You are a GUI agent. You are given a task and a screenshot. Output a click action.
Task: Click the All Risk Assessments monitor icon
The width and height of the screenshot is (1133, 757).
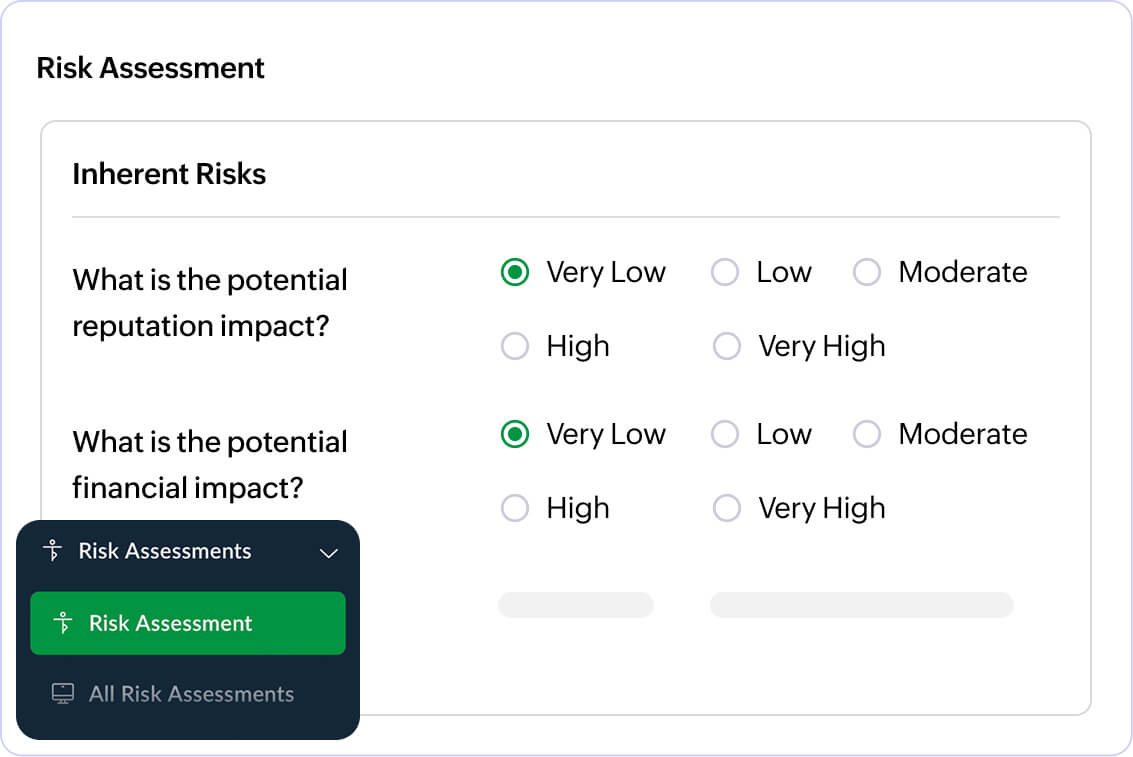[x=63, y=694]
